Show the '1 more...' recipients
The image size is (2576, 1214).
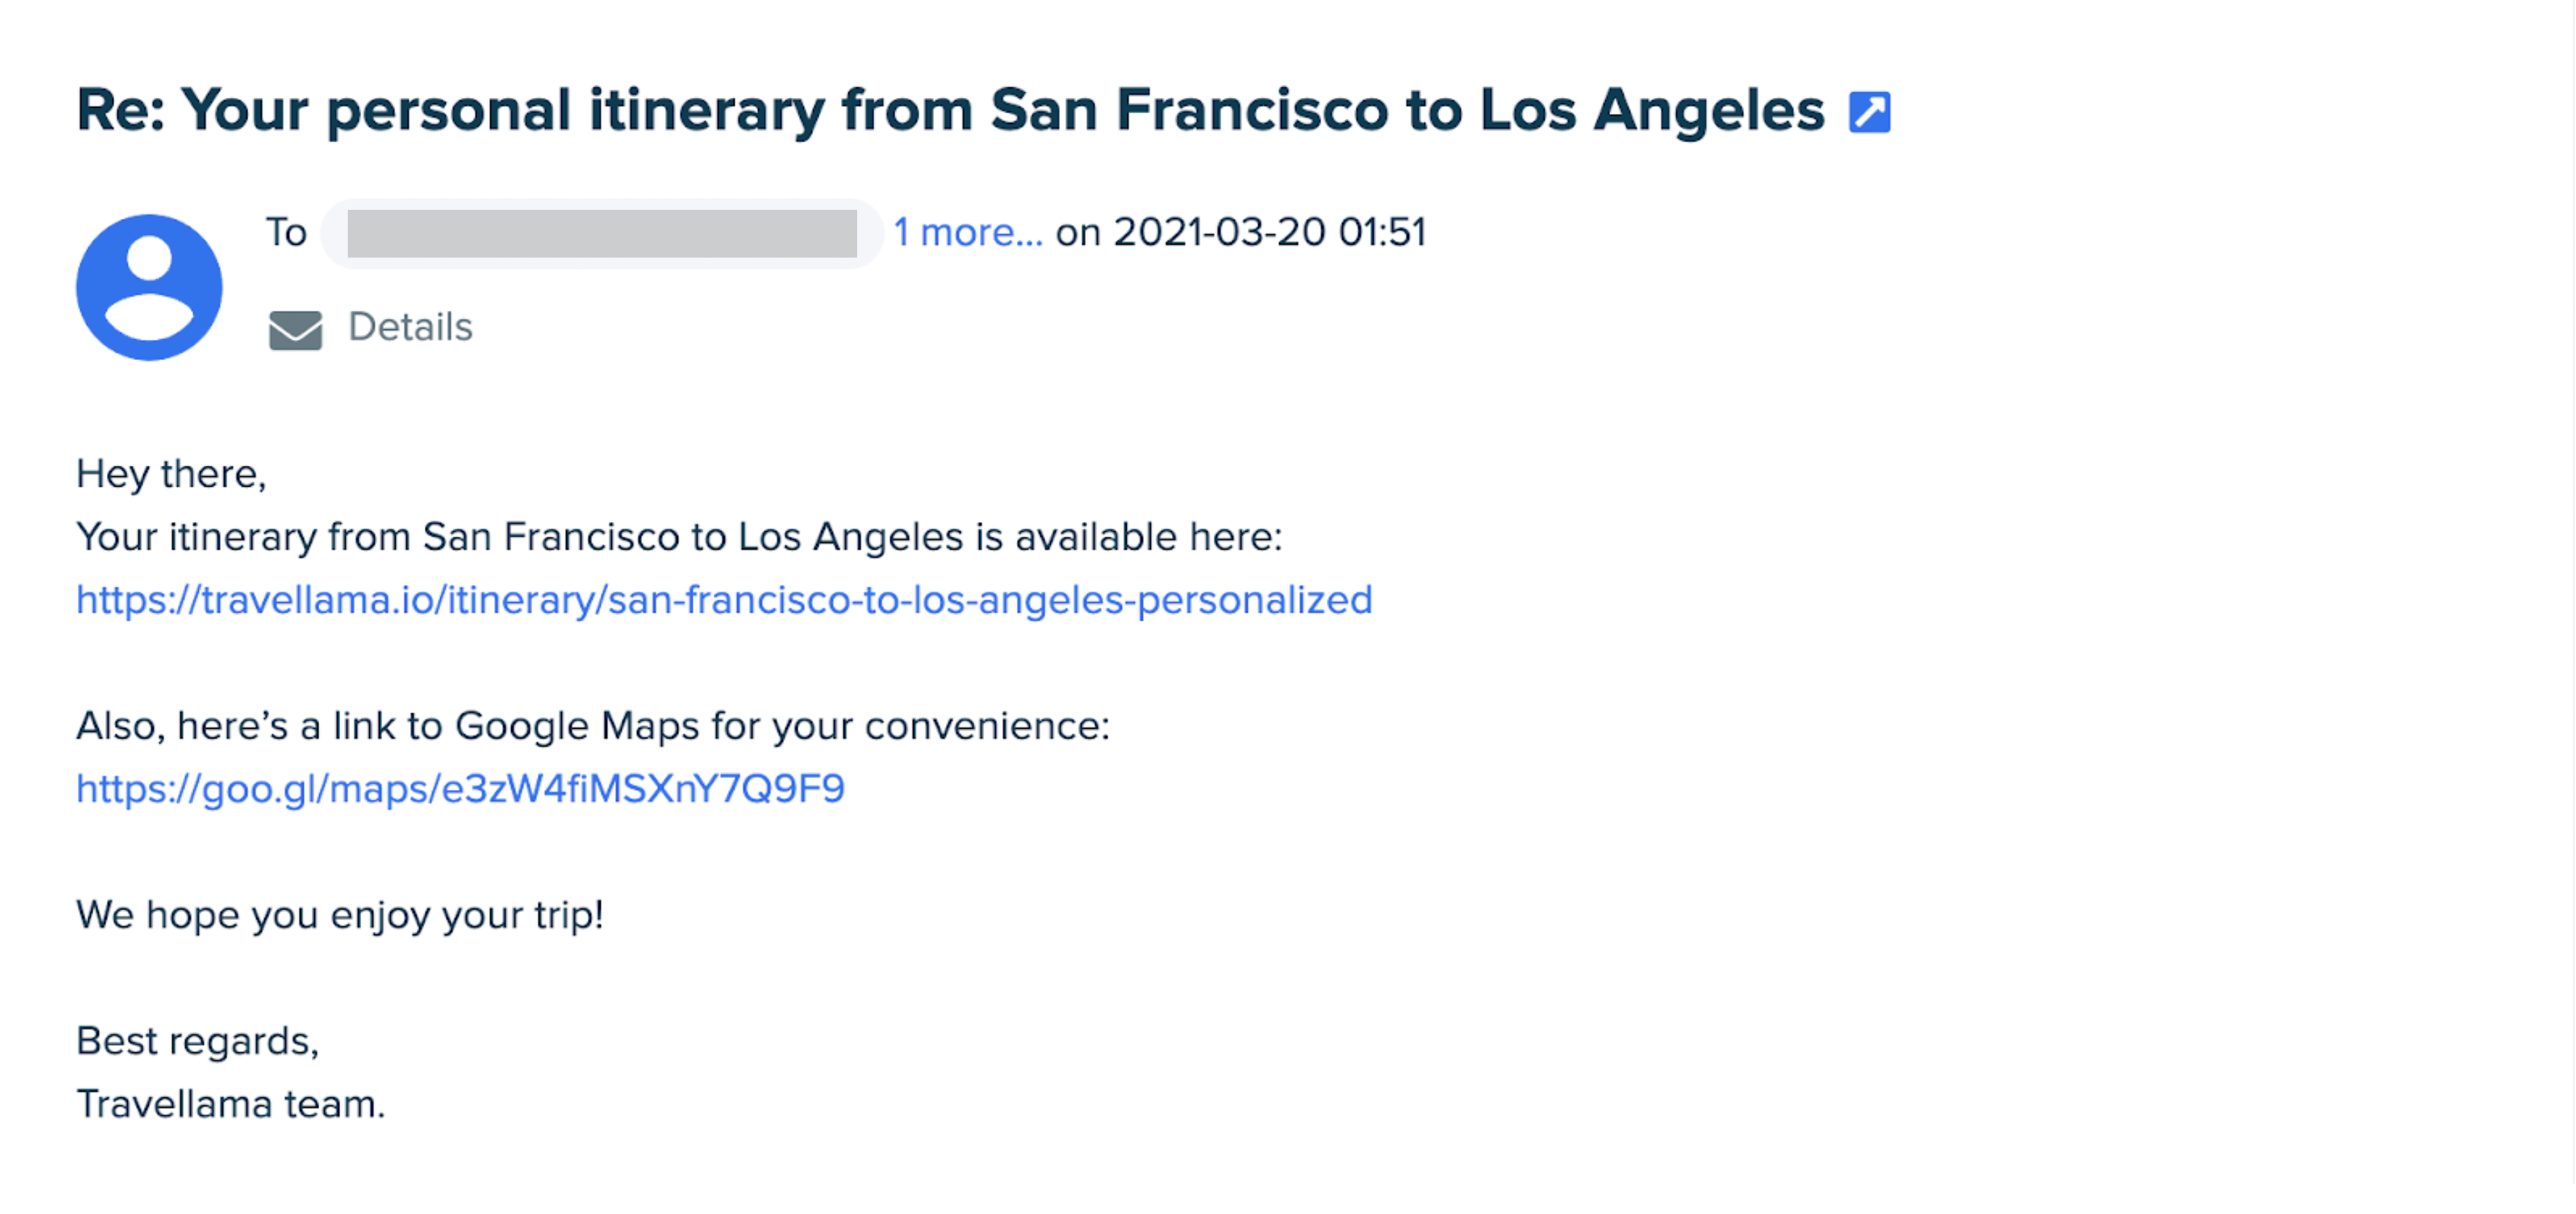point(967,232)
